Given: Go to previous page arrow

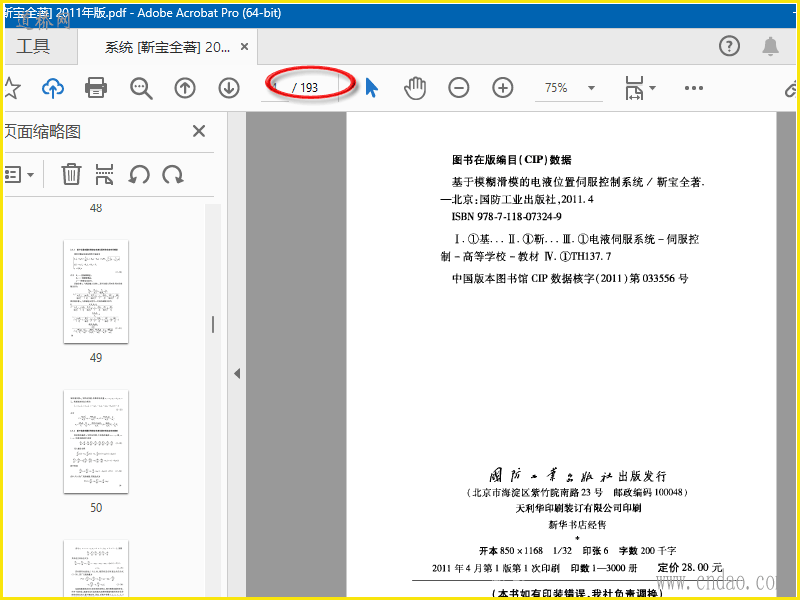Looking at the screenshot, I should click(x=185, y=88).
